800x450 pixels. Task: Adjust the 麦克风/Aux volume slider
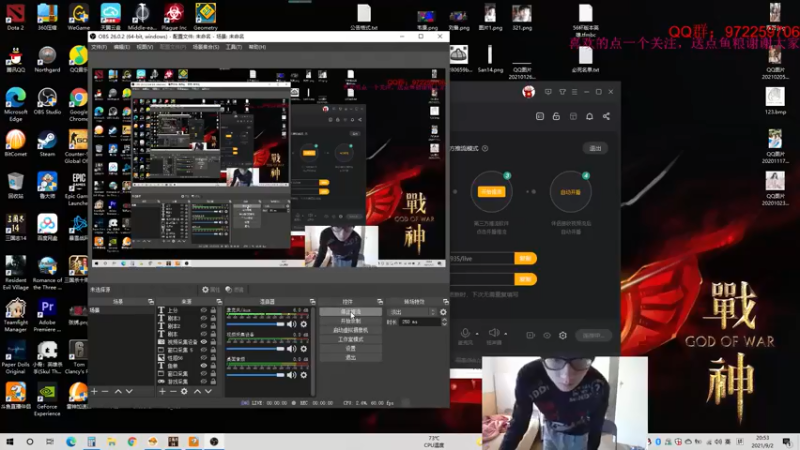[256, 324]
